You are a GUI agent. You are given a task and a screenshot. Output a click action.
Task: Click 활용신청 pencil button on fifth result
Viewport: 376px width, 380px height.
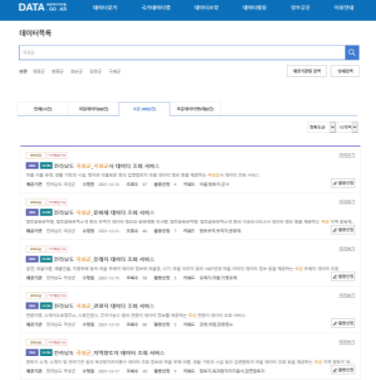[x=343, y=370]
